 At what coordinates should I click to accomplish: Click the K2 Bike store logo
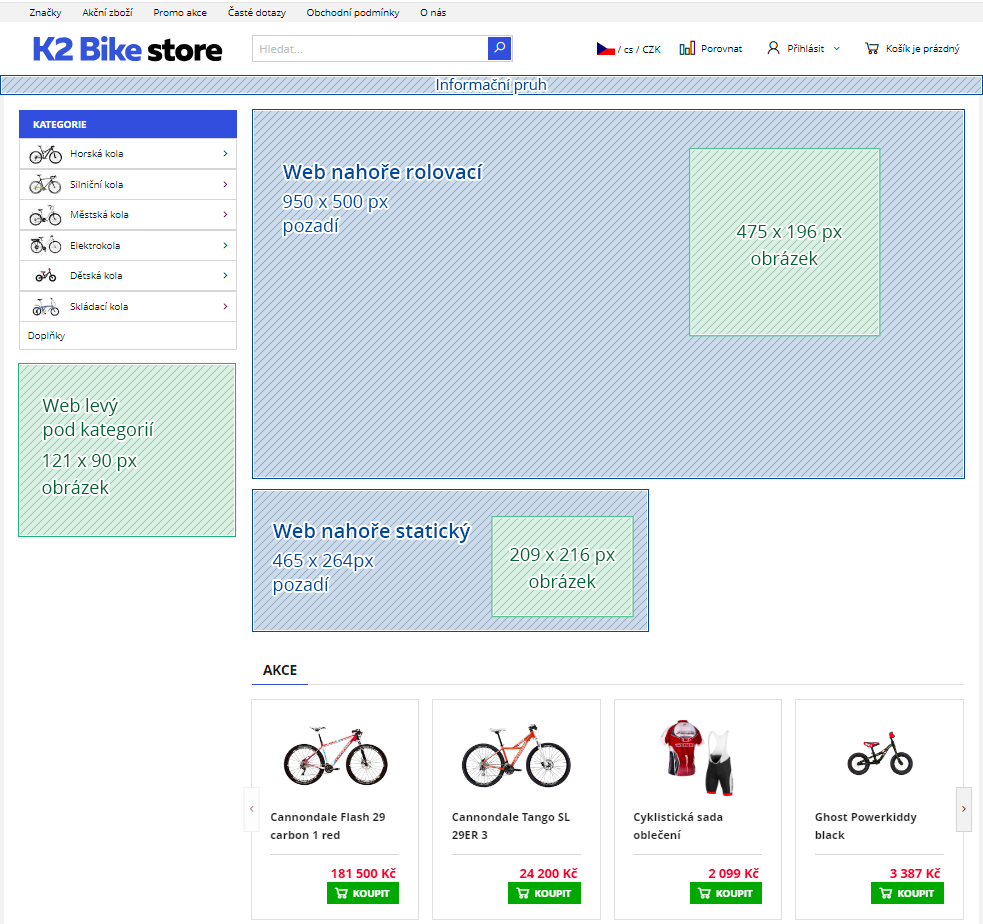click(127, 50)
